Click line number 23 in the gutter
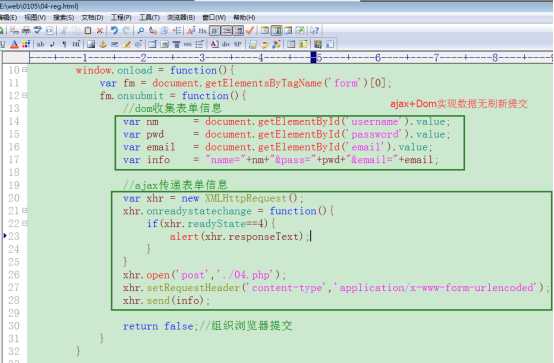This screenshot has width=554, height=363. tap(14, 236)
